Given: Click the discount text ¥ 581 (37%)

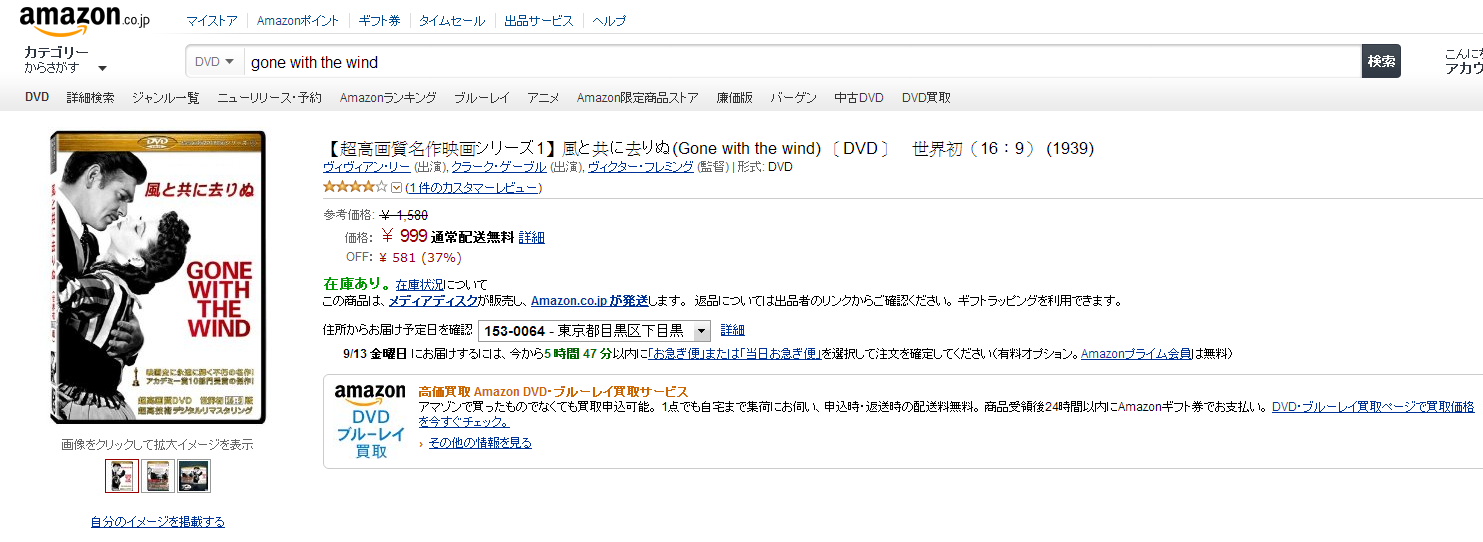Looking at the screenshot, I should 420,257.
